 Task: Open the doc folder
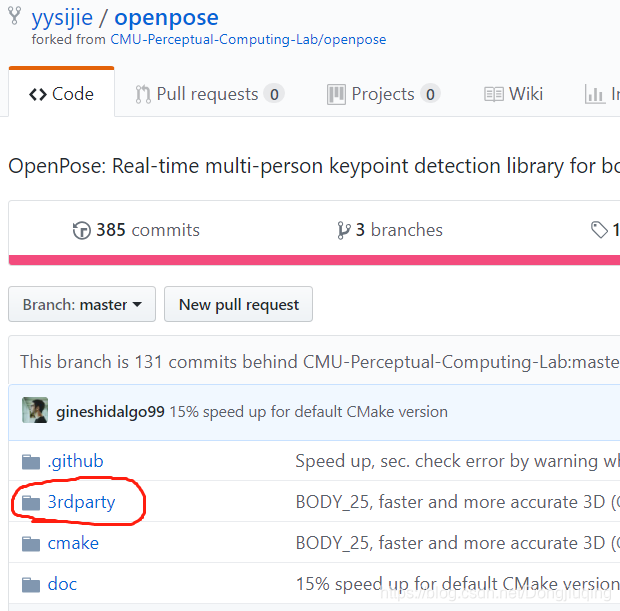[x=62, y=584]
